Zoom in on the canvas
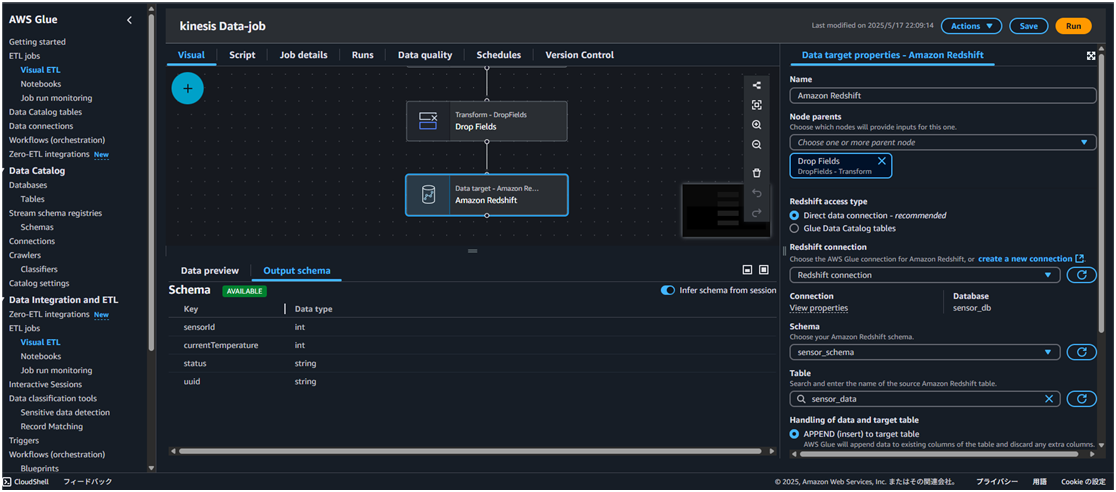This screenshot has height=492, width=1116. coord(757,125)
